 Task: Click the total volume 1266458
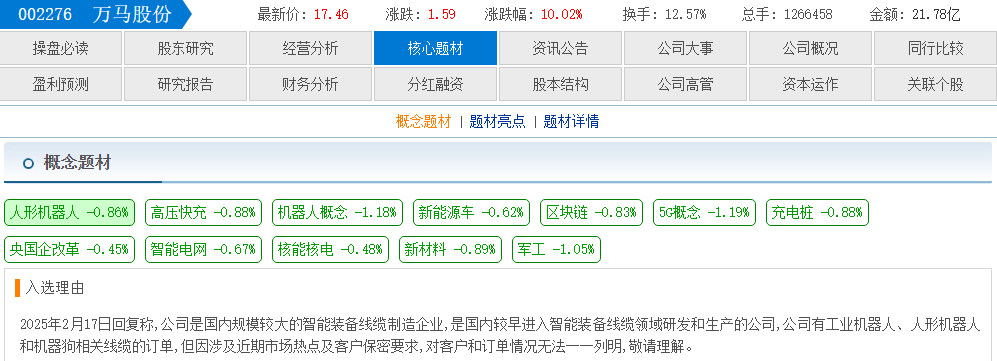click(808, 14)
